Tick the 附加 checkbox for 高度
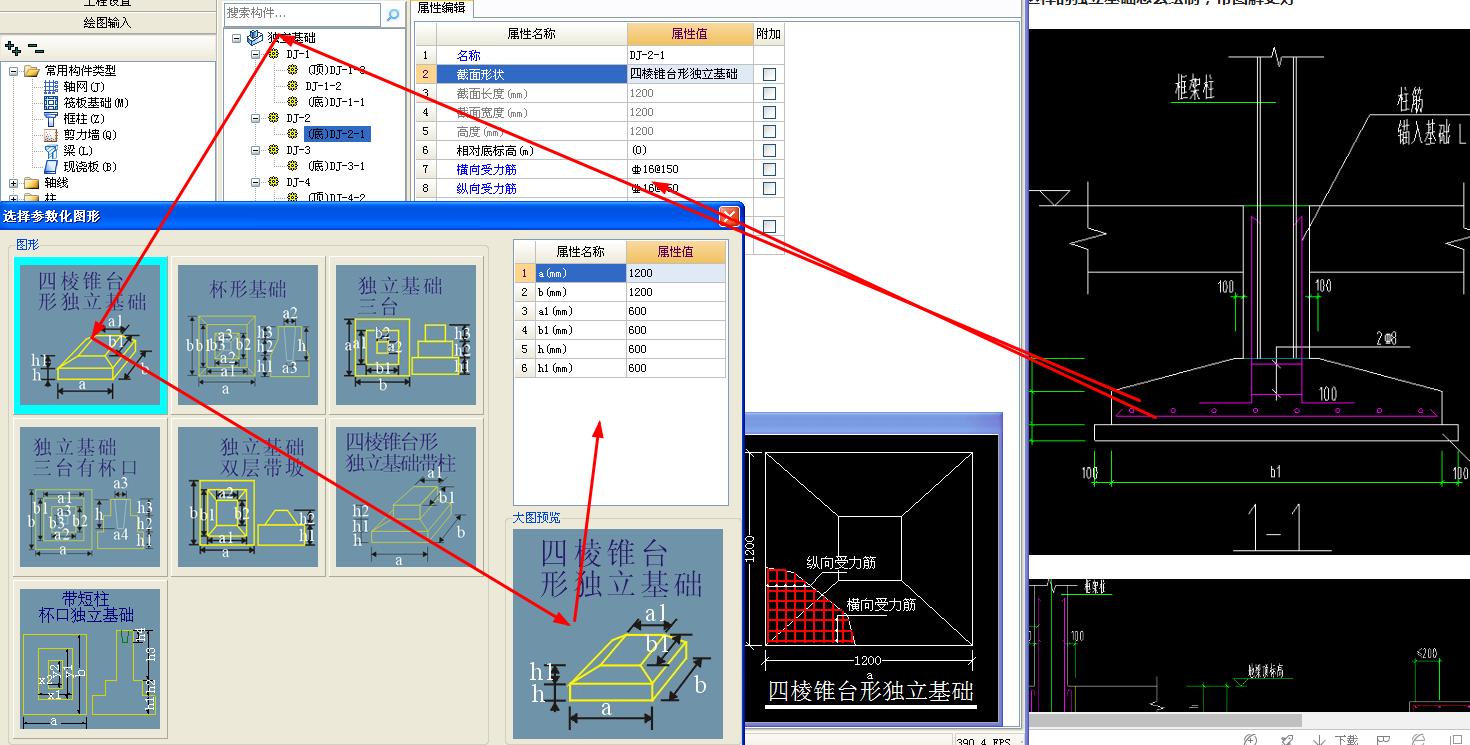The width and height of the screenshot is (1470, 745). (769, 131)
